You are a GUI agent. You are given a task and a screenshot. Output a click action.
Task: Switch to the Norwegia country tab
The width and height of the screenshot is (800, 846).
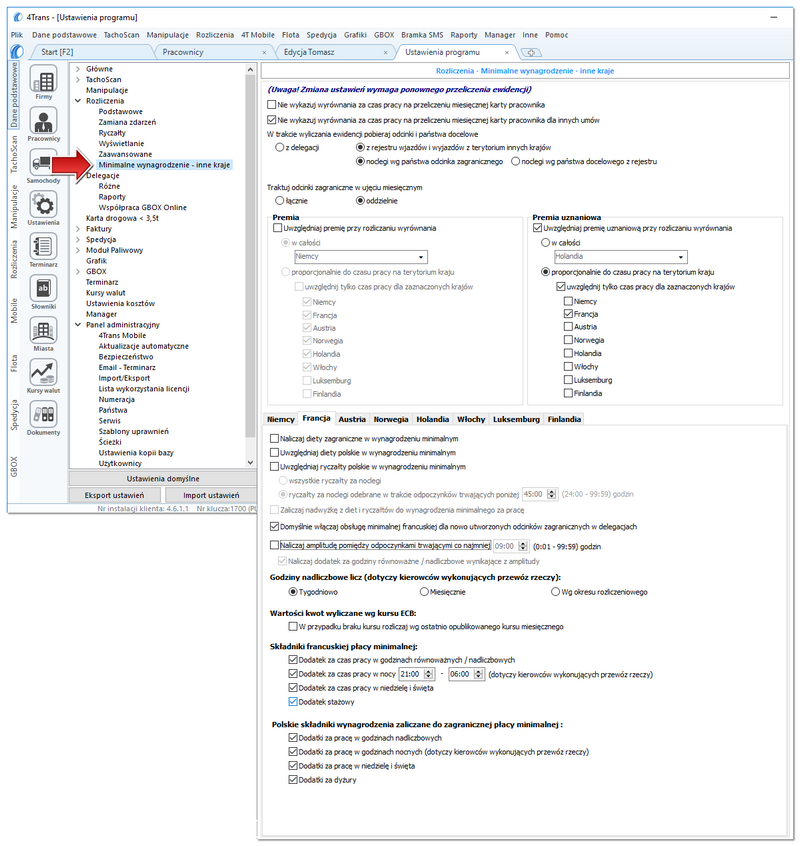point(391,419)
